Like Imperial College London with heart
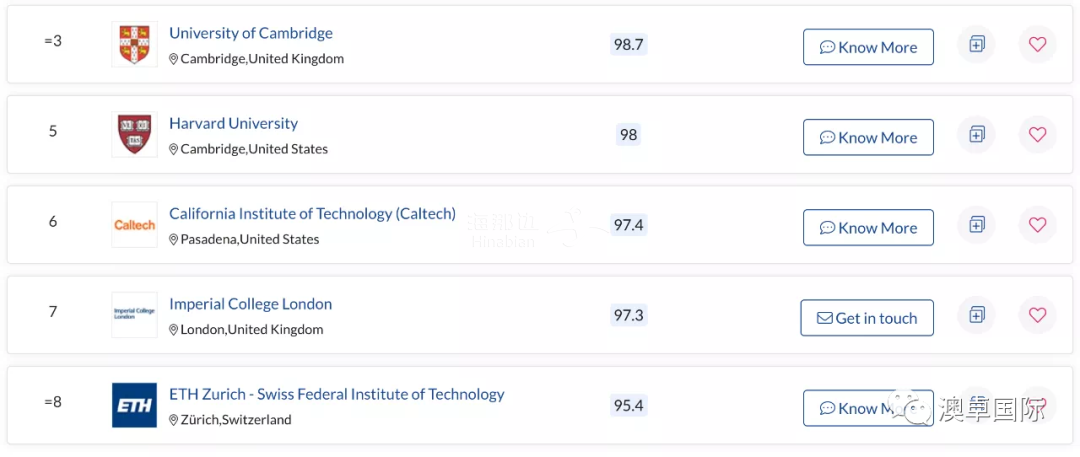 [1037, 316]
